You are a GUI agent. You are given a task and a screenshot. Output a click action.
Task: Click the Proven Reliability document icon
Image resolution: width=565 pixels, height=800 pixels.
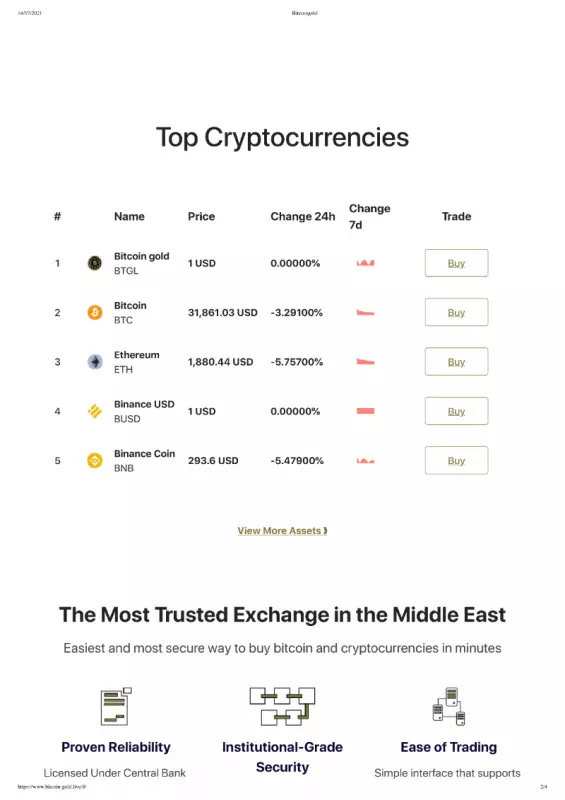116,707
